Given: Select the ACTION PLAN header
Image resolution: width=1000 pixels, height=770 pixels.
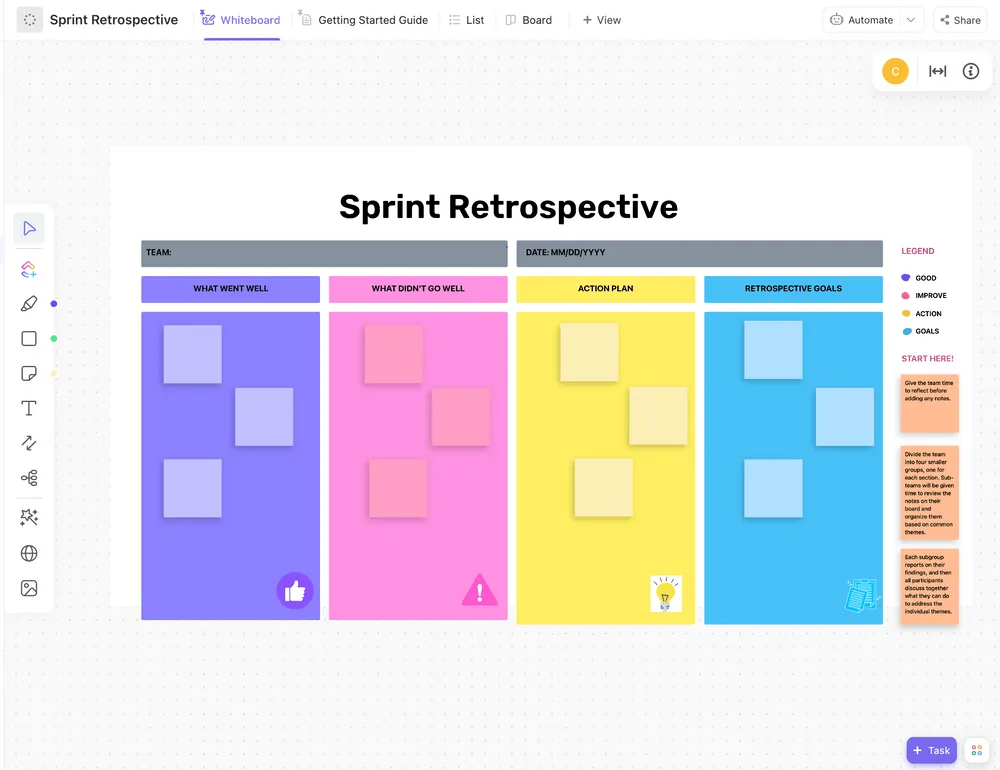Looking at the screenshot, I should 606,289.
